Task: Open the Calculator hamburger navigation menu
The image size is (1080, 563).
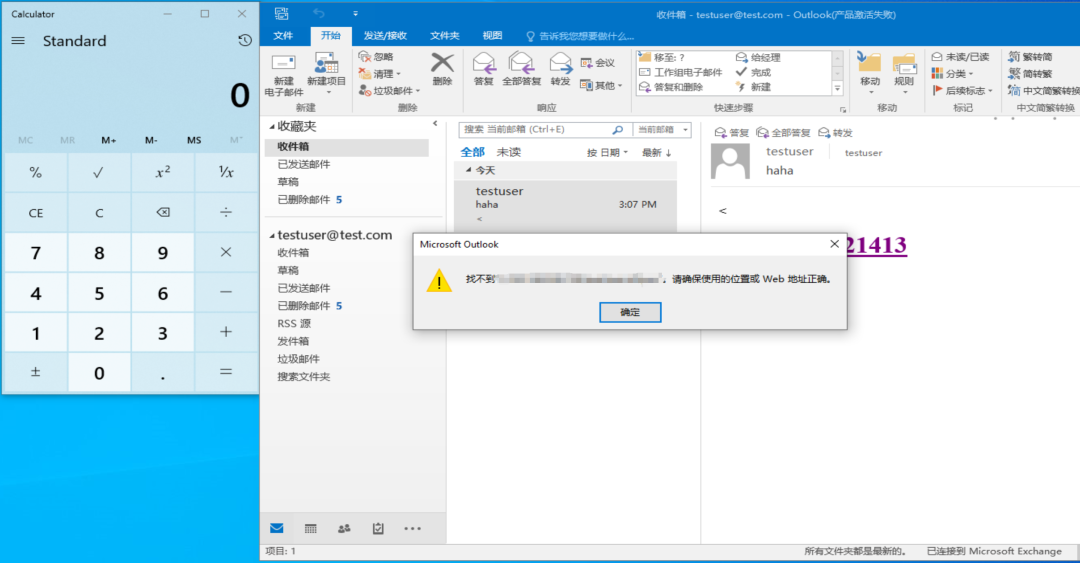Action: (18, 41)
